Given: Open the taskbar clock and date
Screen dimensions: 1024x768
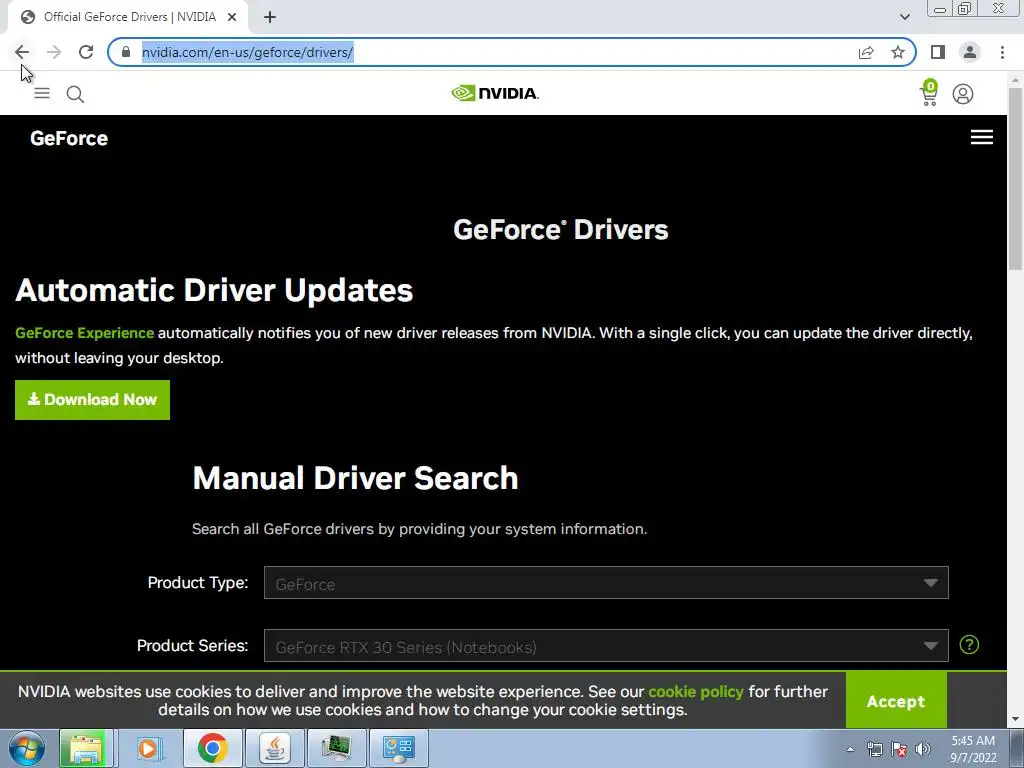Looking at the screenshot, I should click(973, 749).
